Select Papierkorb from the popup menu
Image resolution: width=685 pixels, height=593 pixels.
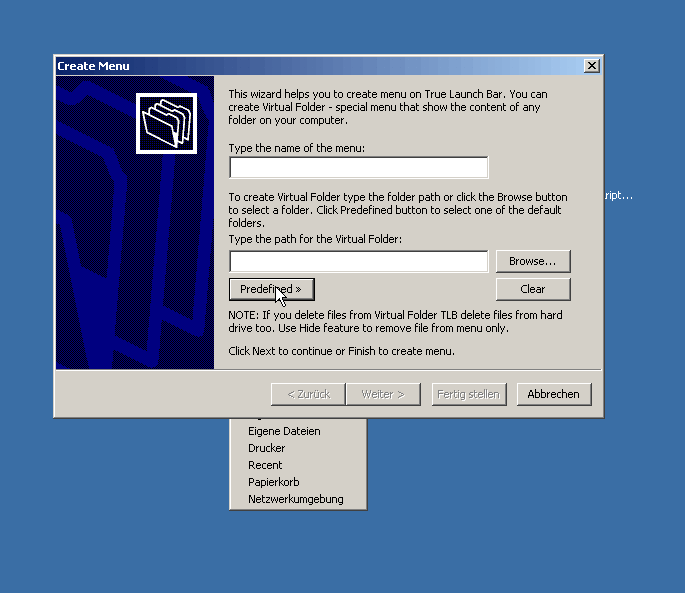[274, 482]
